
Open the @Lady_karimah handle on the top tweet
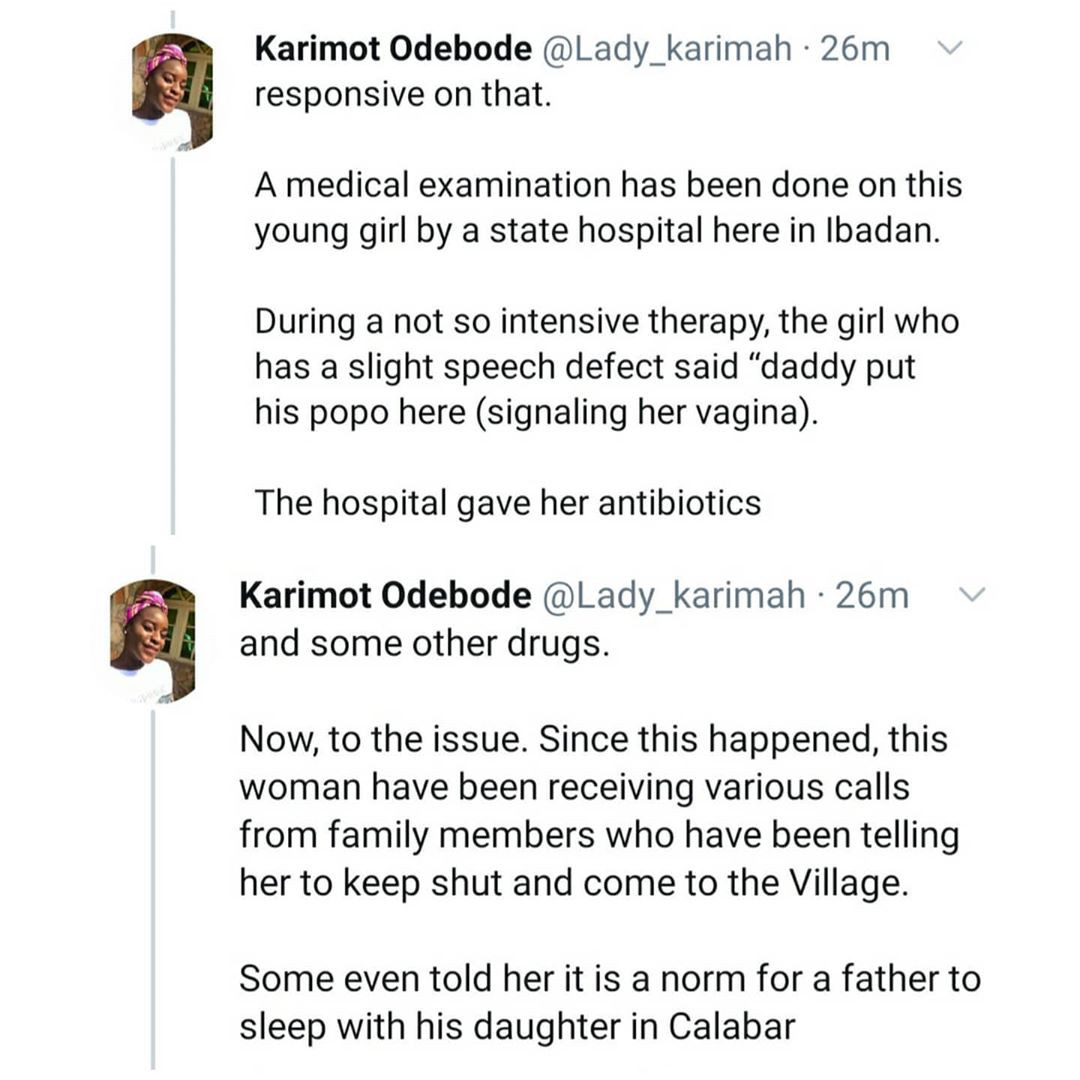[x=667, y=50]
